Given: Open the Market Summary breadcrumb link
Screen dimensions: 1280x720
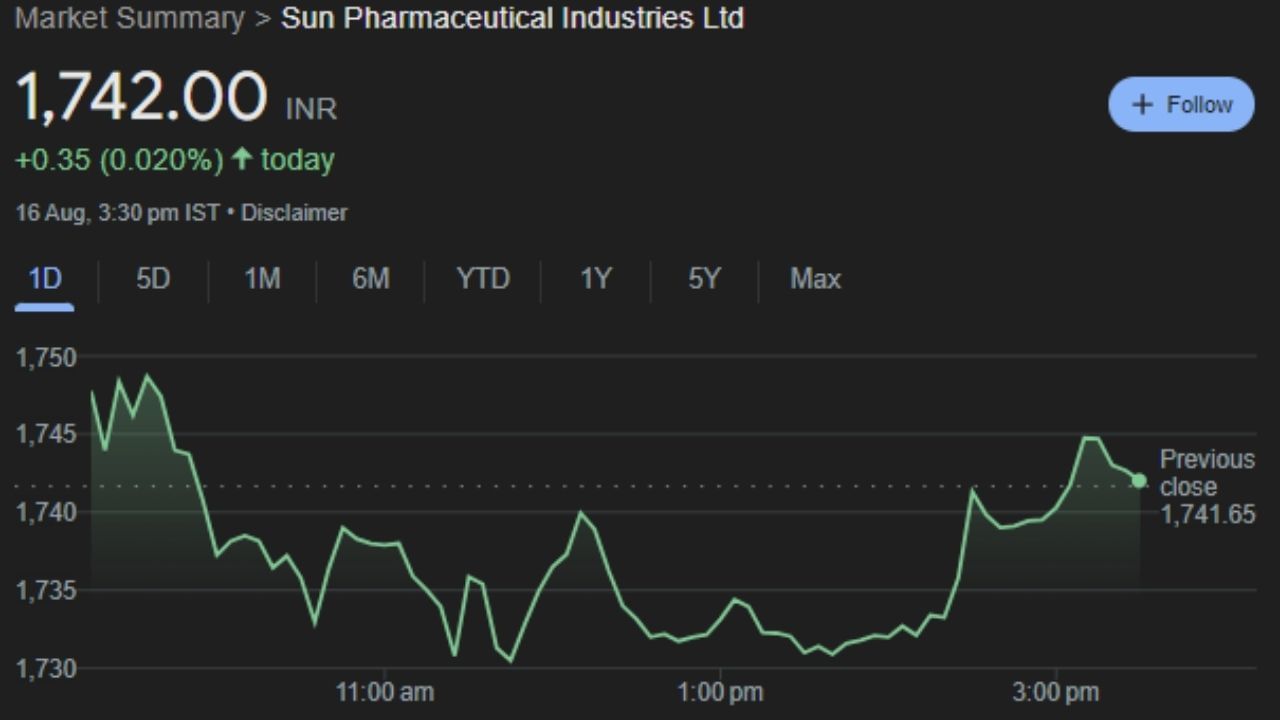Looking at the screenshot, I should [130, 18].
